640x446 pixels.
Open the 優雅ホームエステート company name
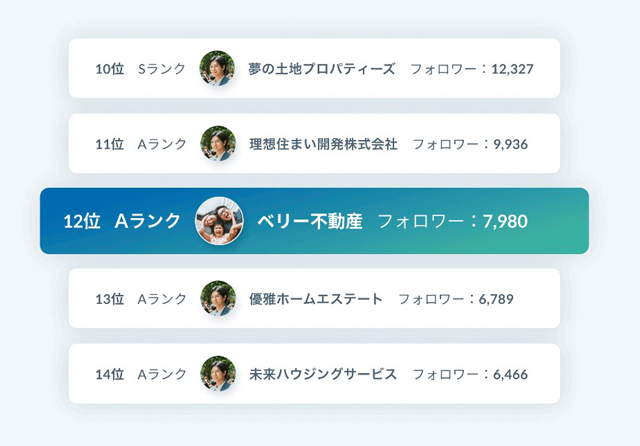point(316,299)
